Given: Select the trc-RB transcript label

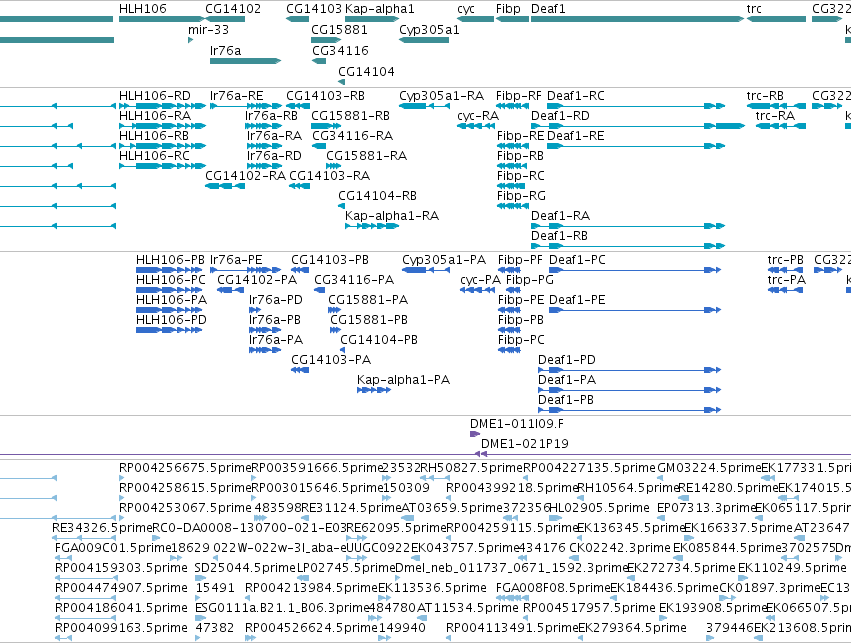Looking at the screenshot, I should pos(765,96).
